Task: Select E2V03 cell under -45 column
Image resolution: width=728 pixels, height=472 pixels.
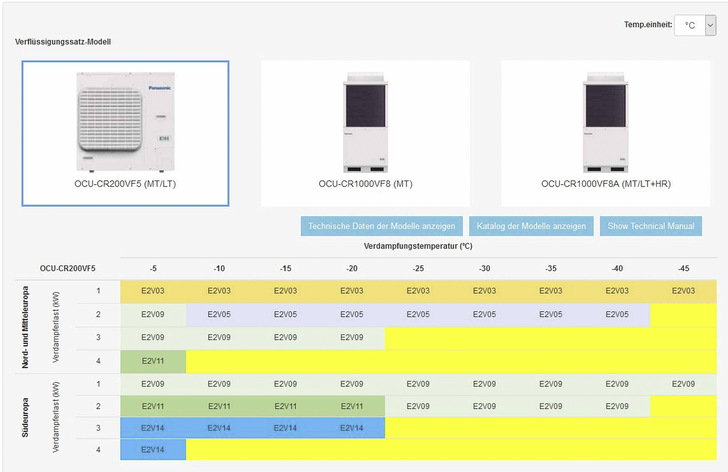Action: coord(683,291)
